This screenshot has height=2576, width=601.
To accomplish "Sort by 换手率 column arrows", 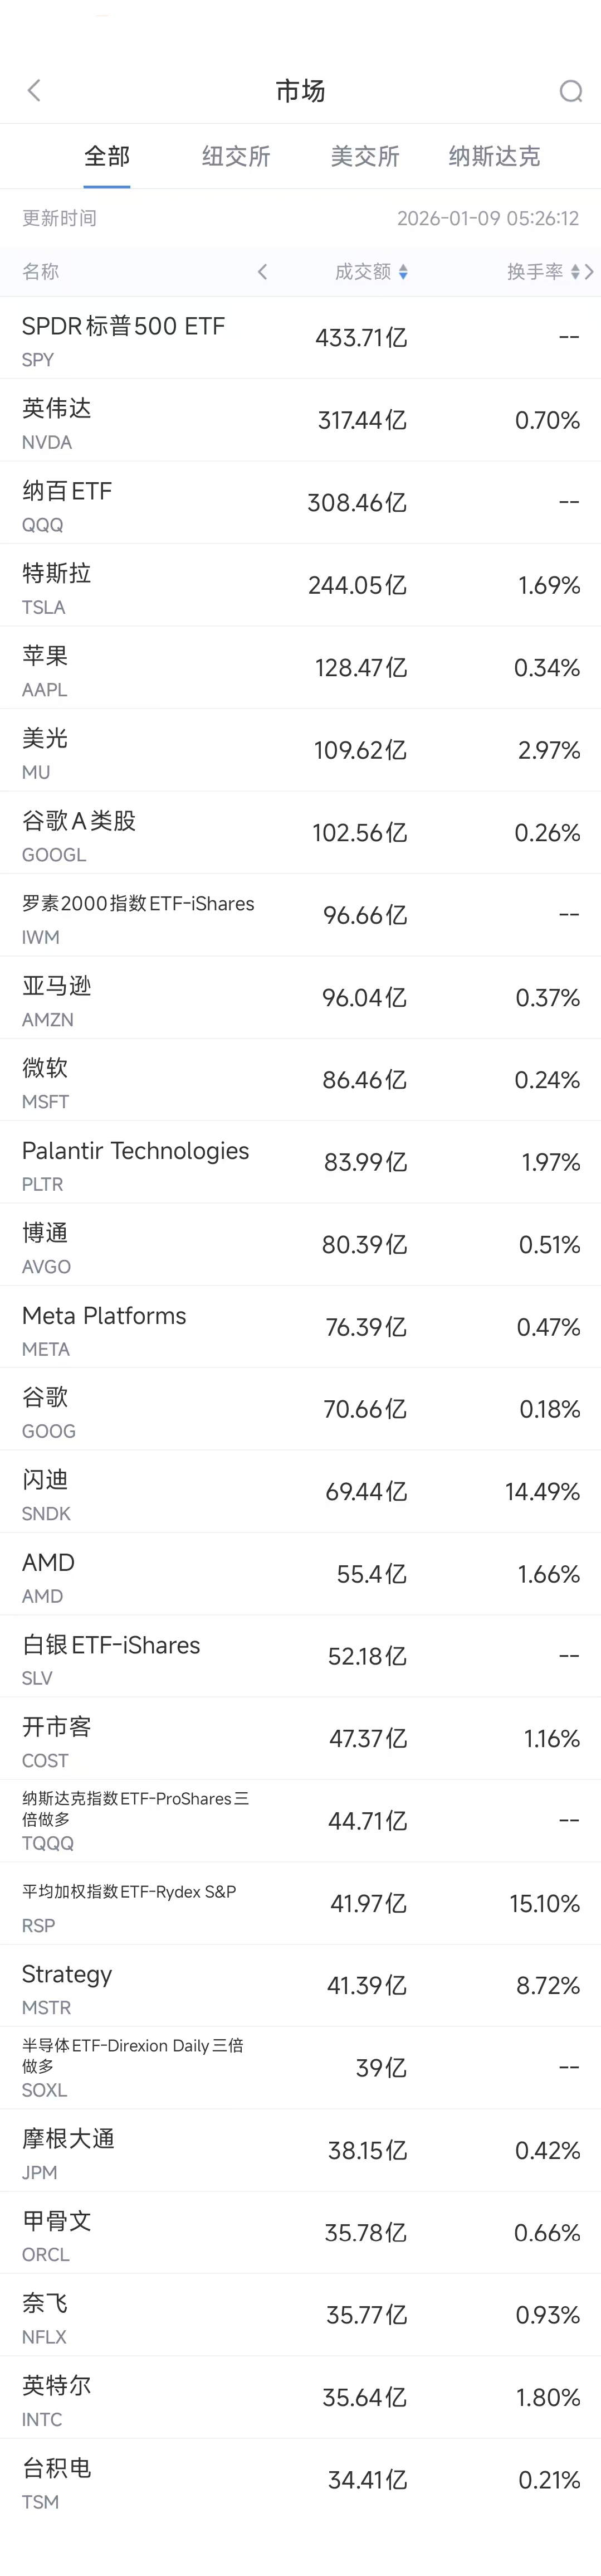I will 574,272.
